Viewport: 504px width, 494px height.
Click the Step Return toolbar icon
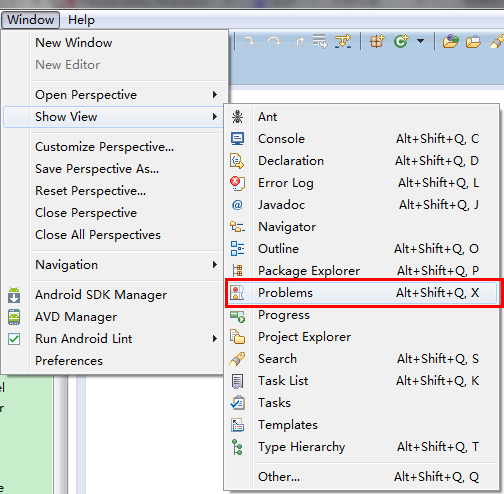pos(298,42)
